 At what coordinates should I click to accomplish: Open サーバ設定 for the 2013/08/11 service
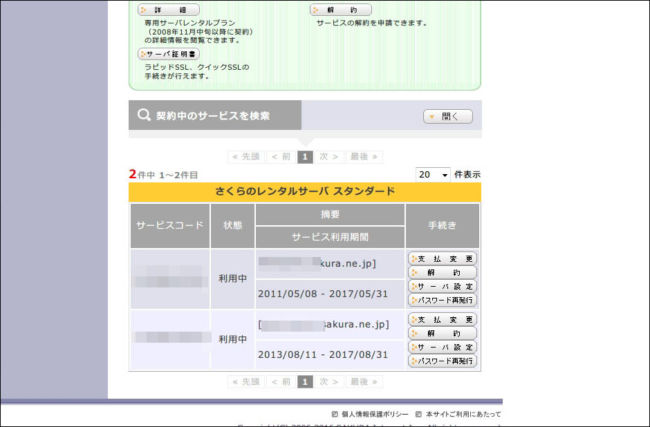click(442, 347)
